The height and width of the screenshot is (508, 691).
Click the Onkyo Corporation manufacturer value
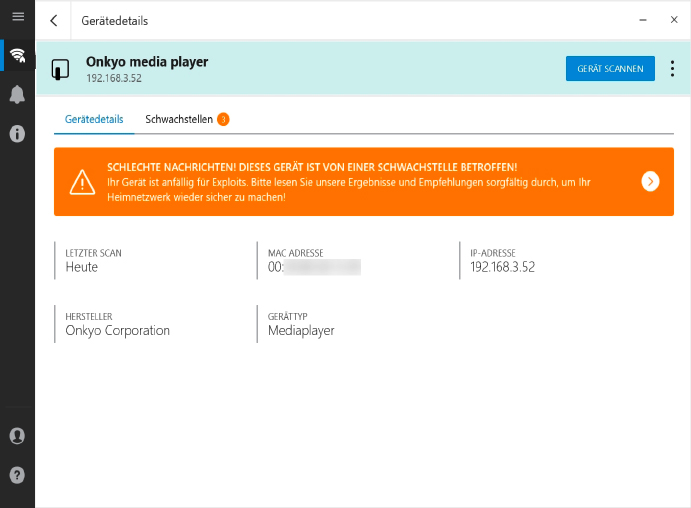point(118,330)
